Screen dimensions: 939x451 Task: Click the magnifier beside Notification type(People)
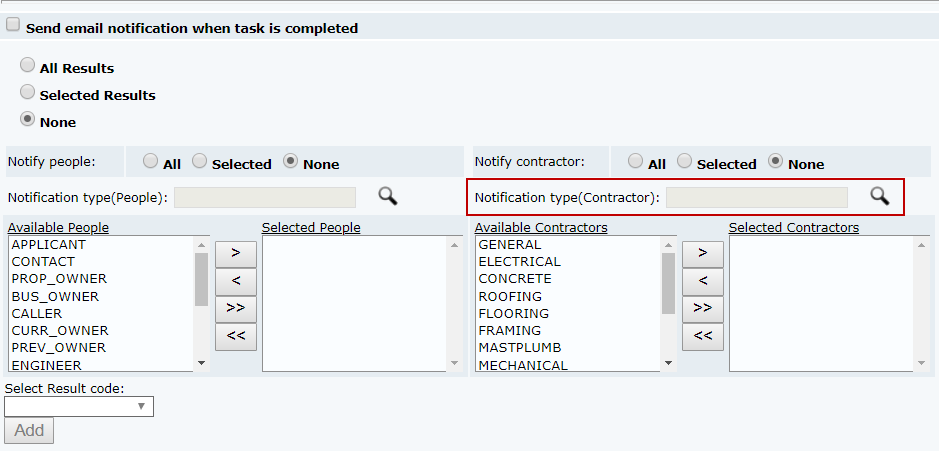[387, 196]
